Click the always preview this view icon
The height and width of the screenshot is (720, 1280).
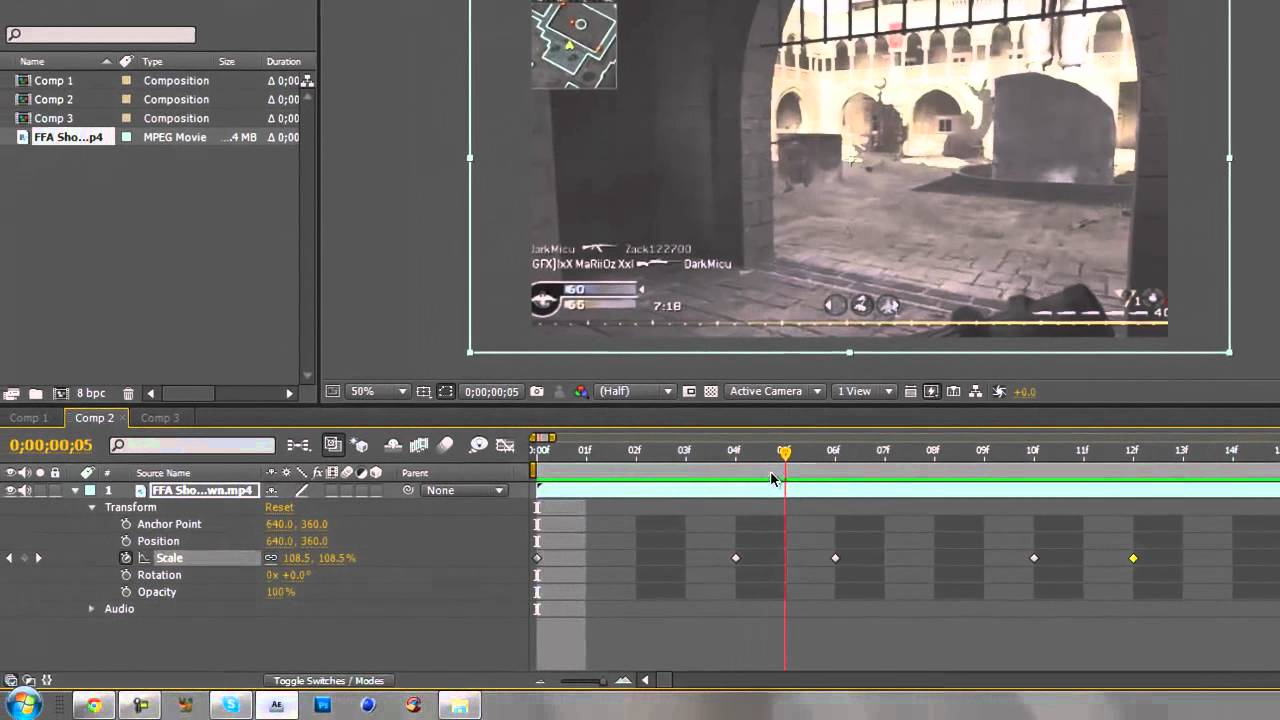(x=333, y=391)
